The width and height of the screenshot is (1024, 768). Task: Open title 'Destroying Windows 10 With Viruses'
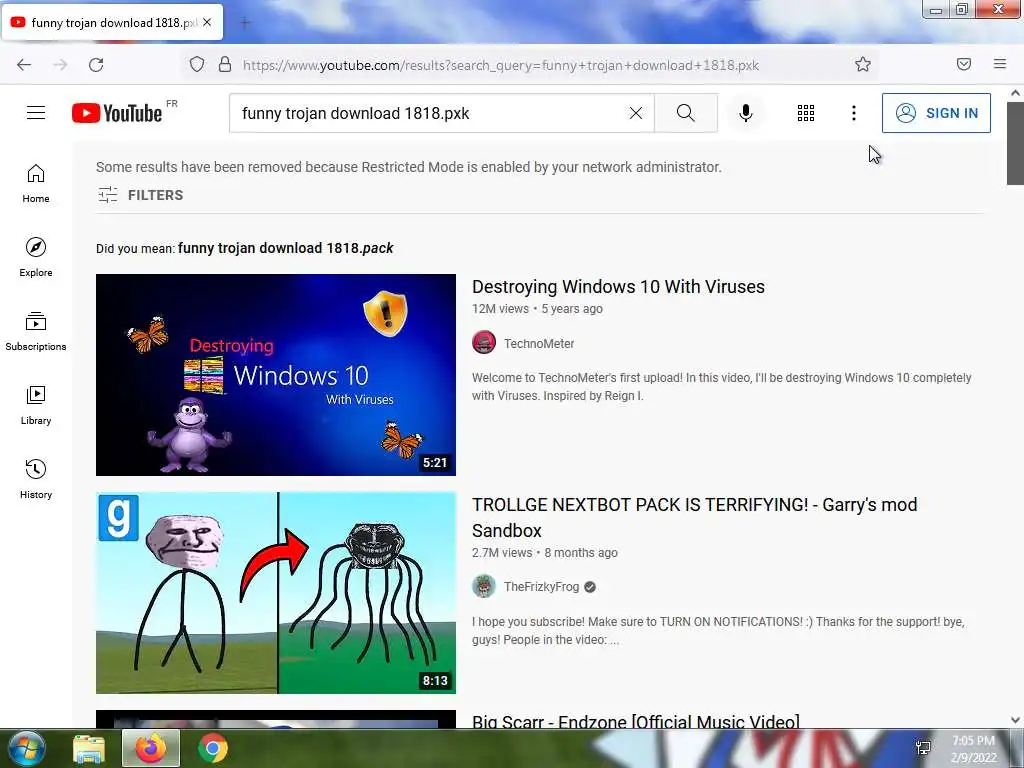click(618, 287)
